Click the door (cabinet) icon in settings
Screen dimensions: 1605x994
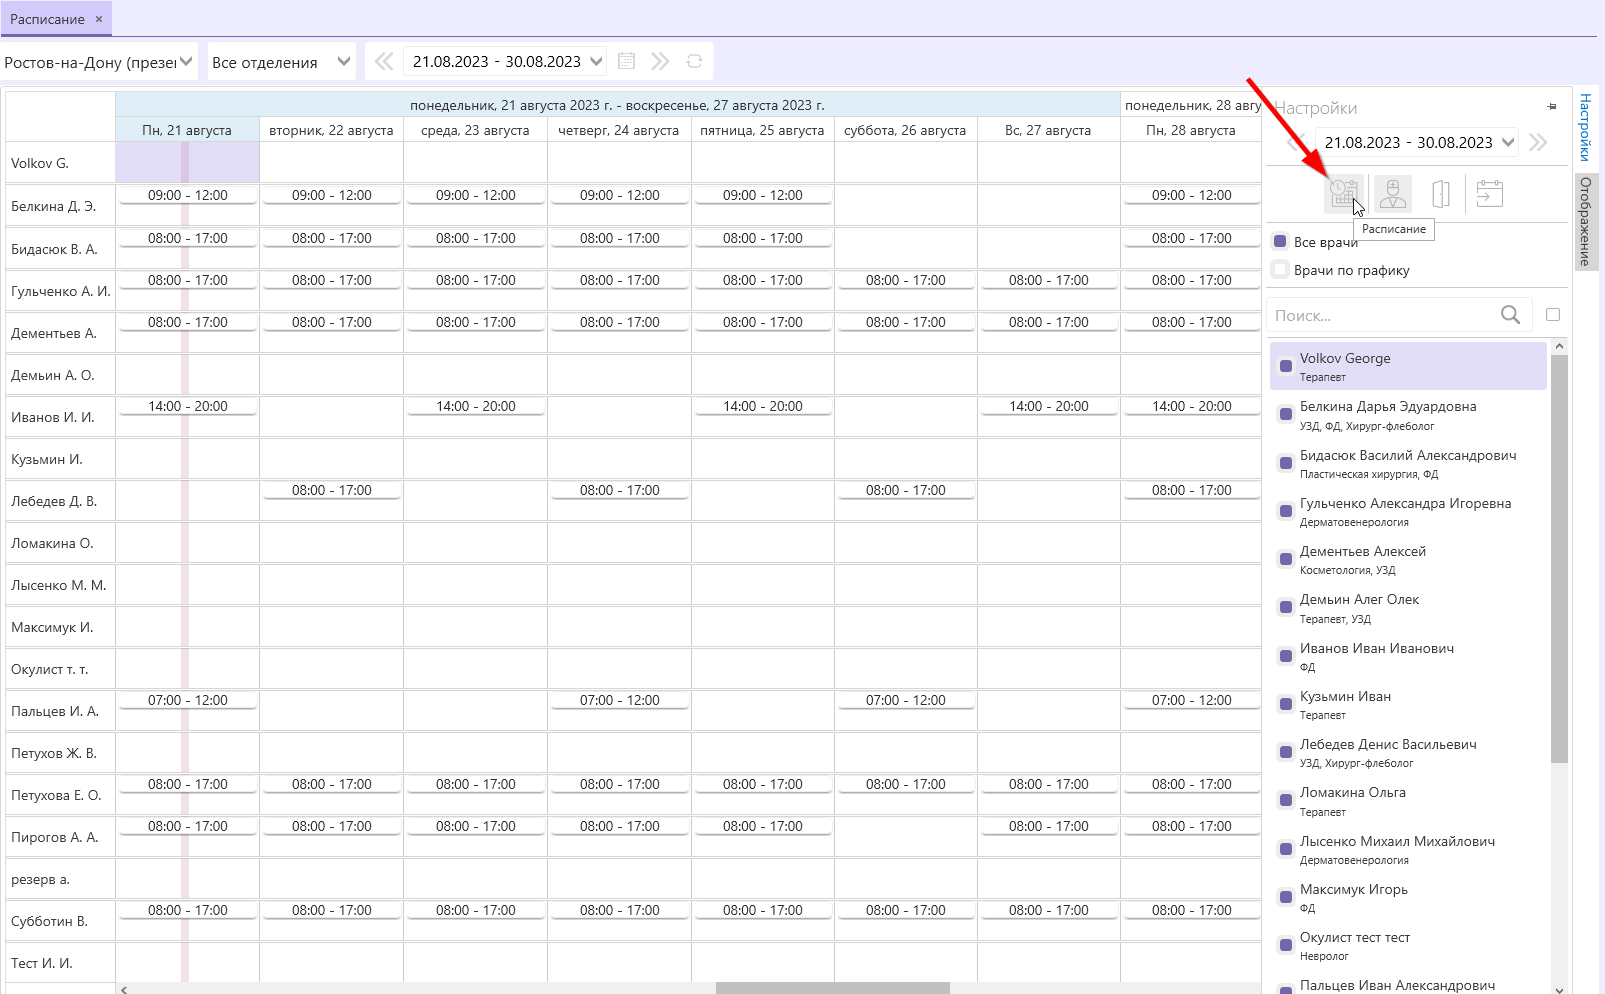pyautogui.click(x=1441, y=193)
